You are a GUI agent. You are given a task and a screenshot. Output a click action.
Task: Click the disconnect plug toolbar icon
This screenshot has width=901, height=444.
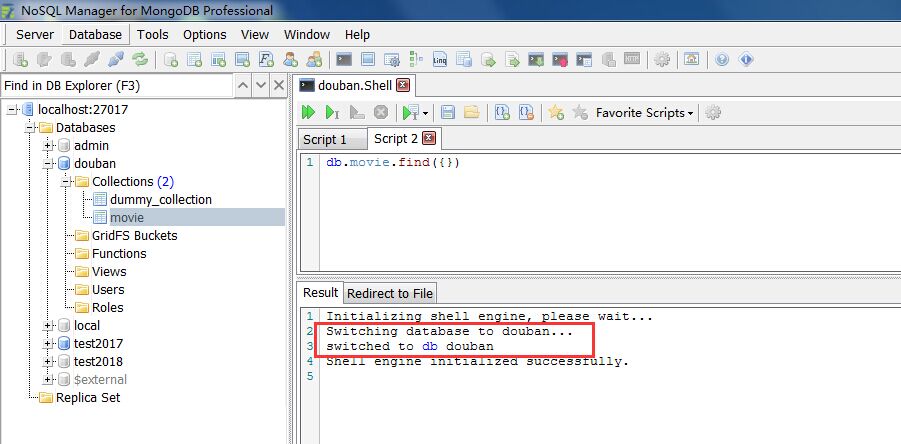92,59
